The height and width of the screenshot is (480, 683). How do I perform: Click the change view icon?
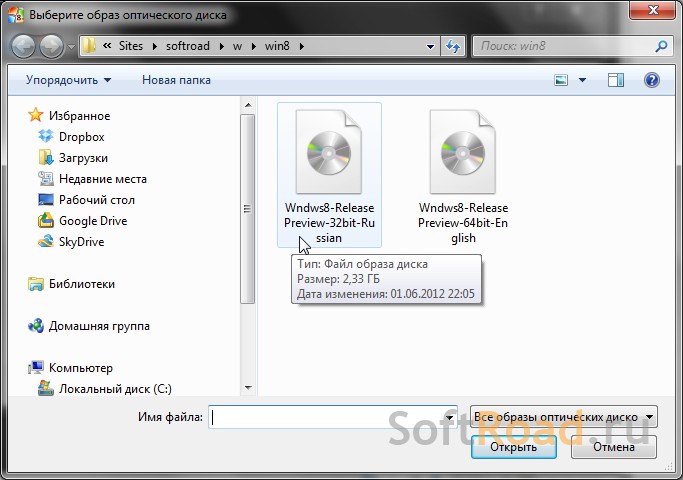point(561,80)
